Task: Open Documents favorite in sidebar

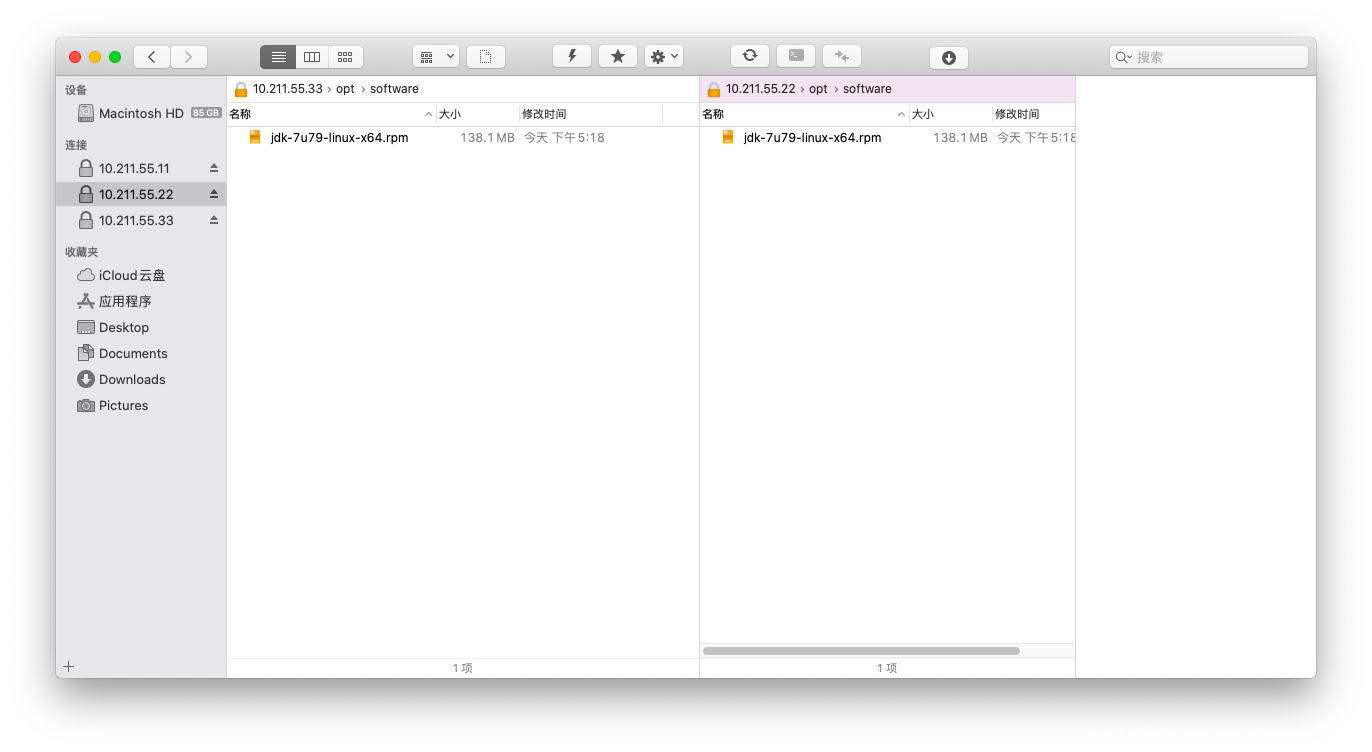Action: click(140, 353)
